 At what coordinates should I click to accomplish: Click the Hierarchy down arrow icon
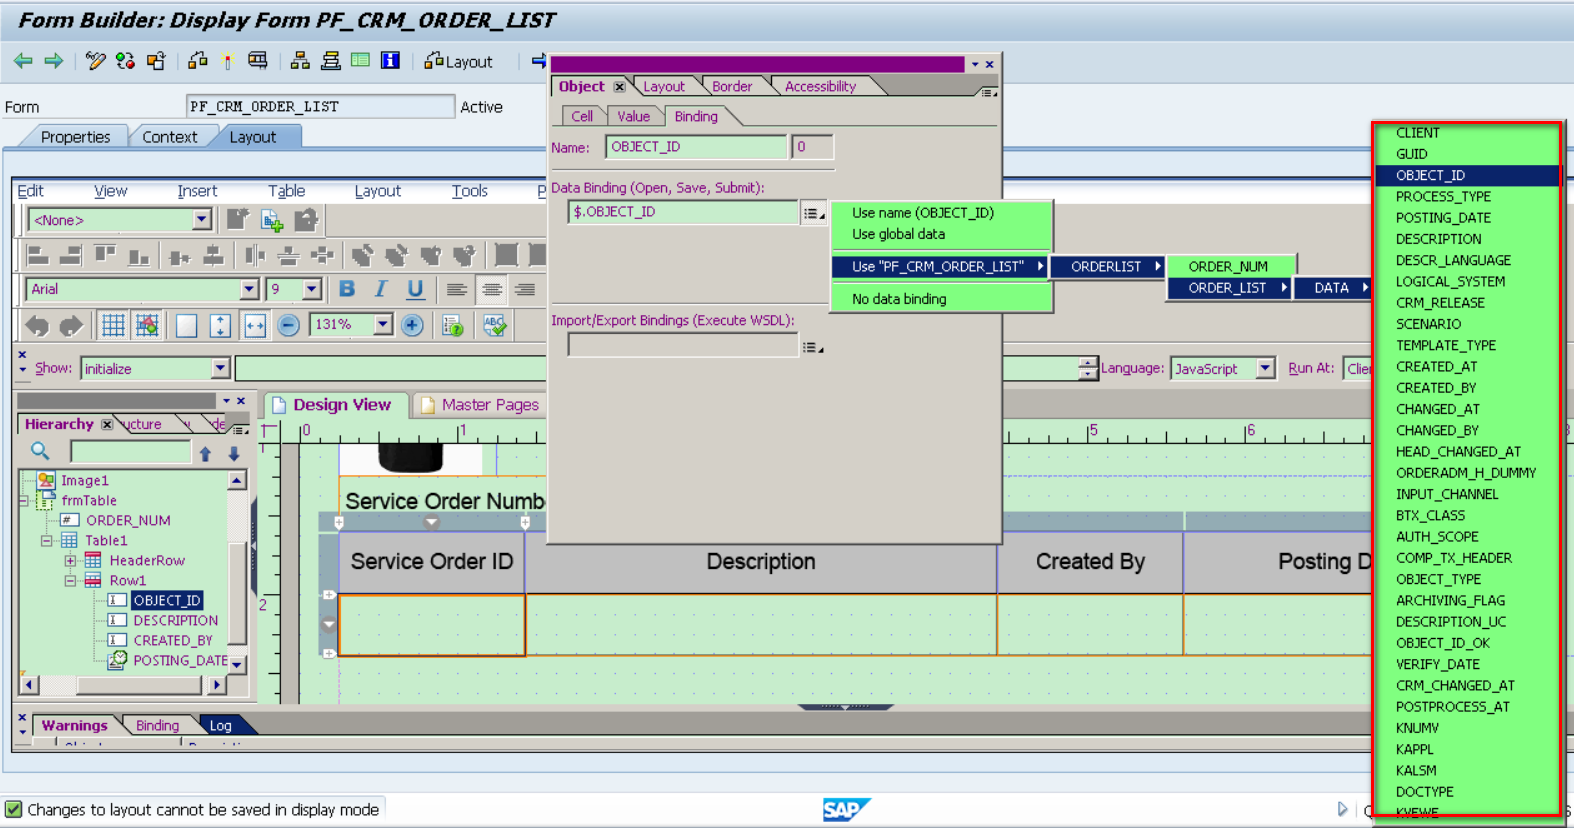[x=234, y=453]
